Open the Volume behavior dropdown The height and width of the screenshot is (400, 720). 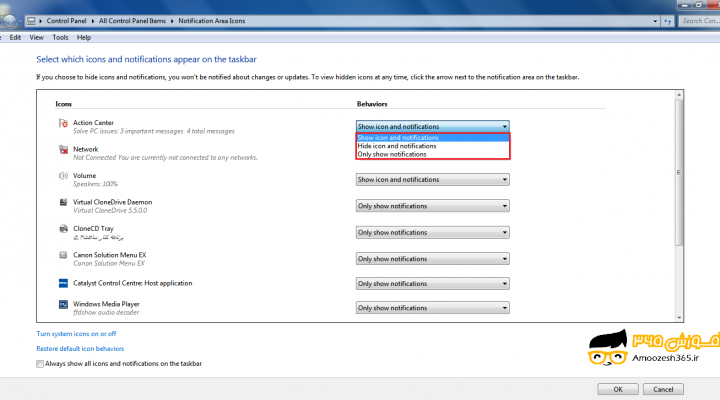click(x=433, y=180)
